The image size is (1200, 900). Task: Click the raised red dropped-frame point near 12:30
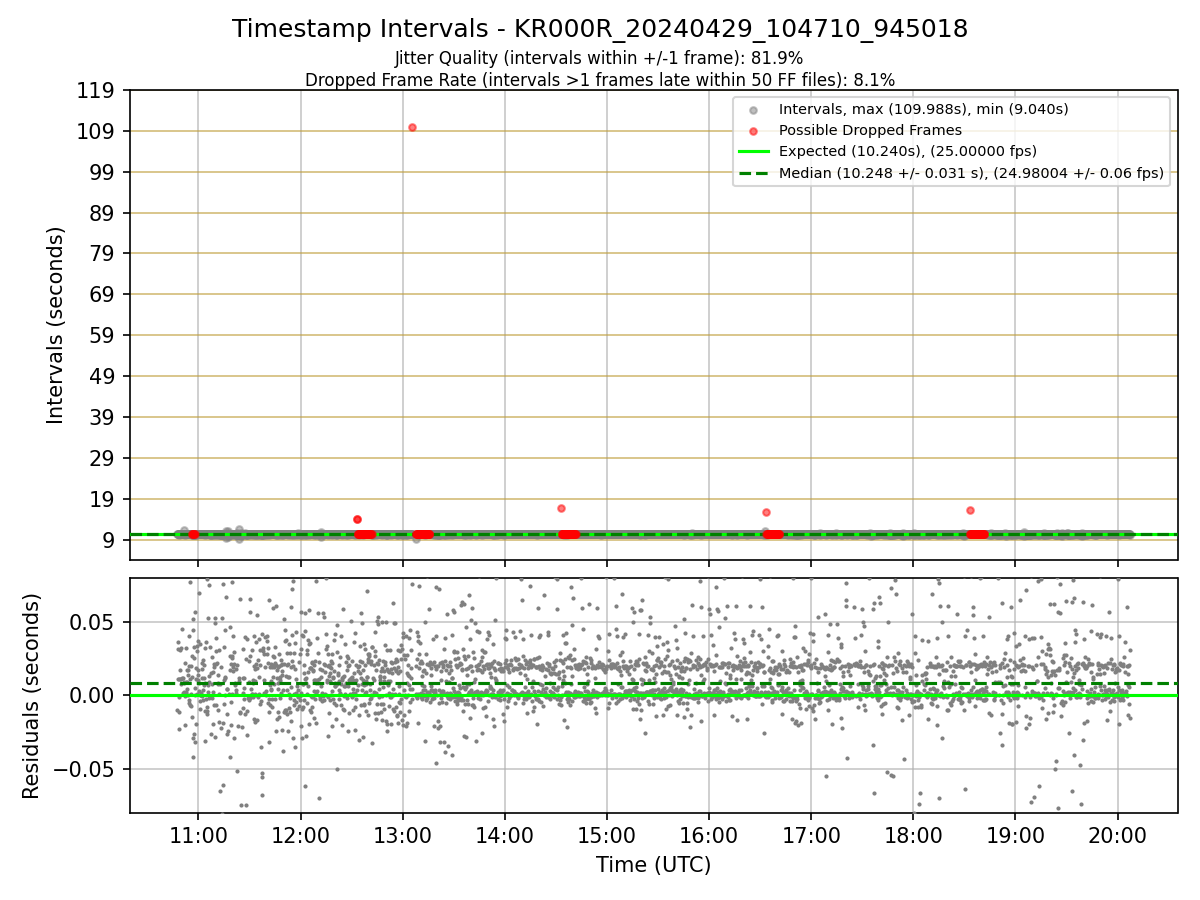(x=357, y=519)
